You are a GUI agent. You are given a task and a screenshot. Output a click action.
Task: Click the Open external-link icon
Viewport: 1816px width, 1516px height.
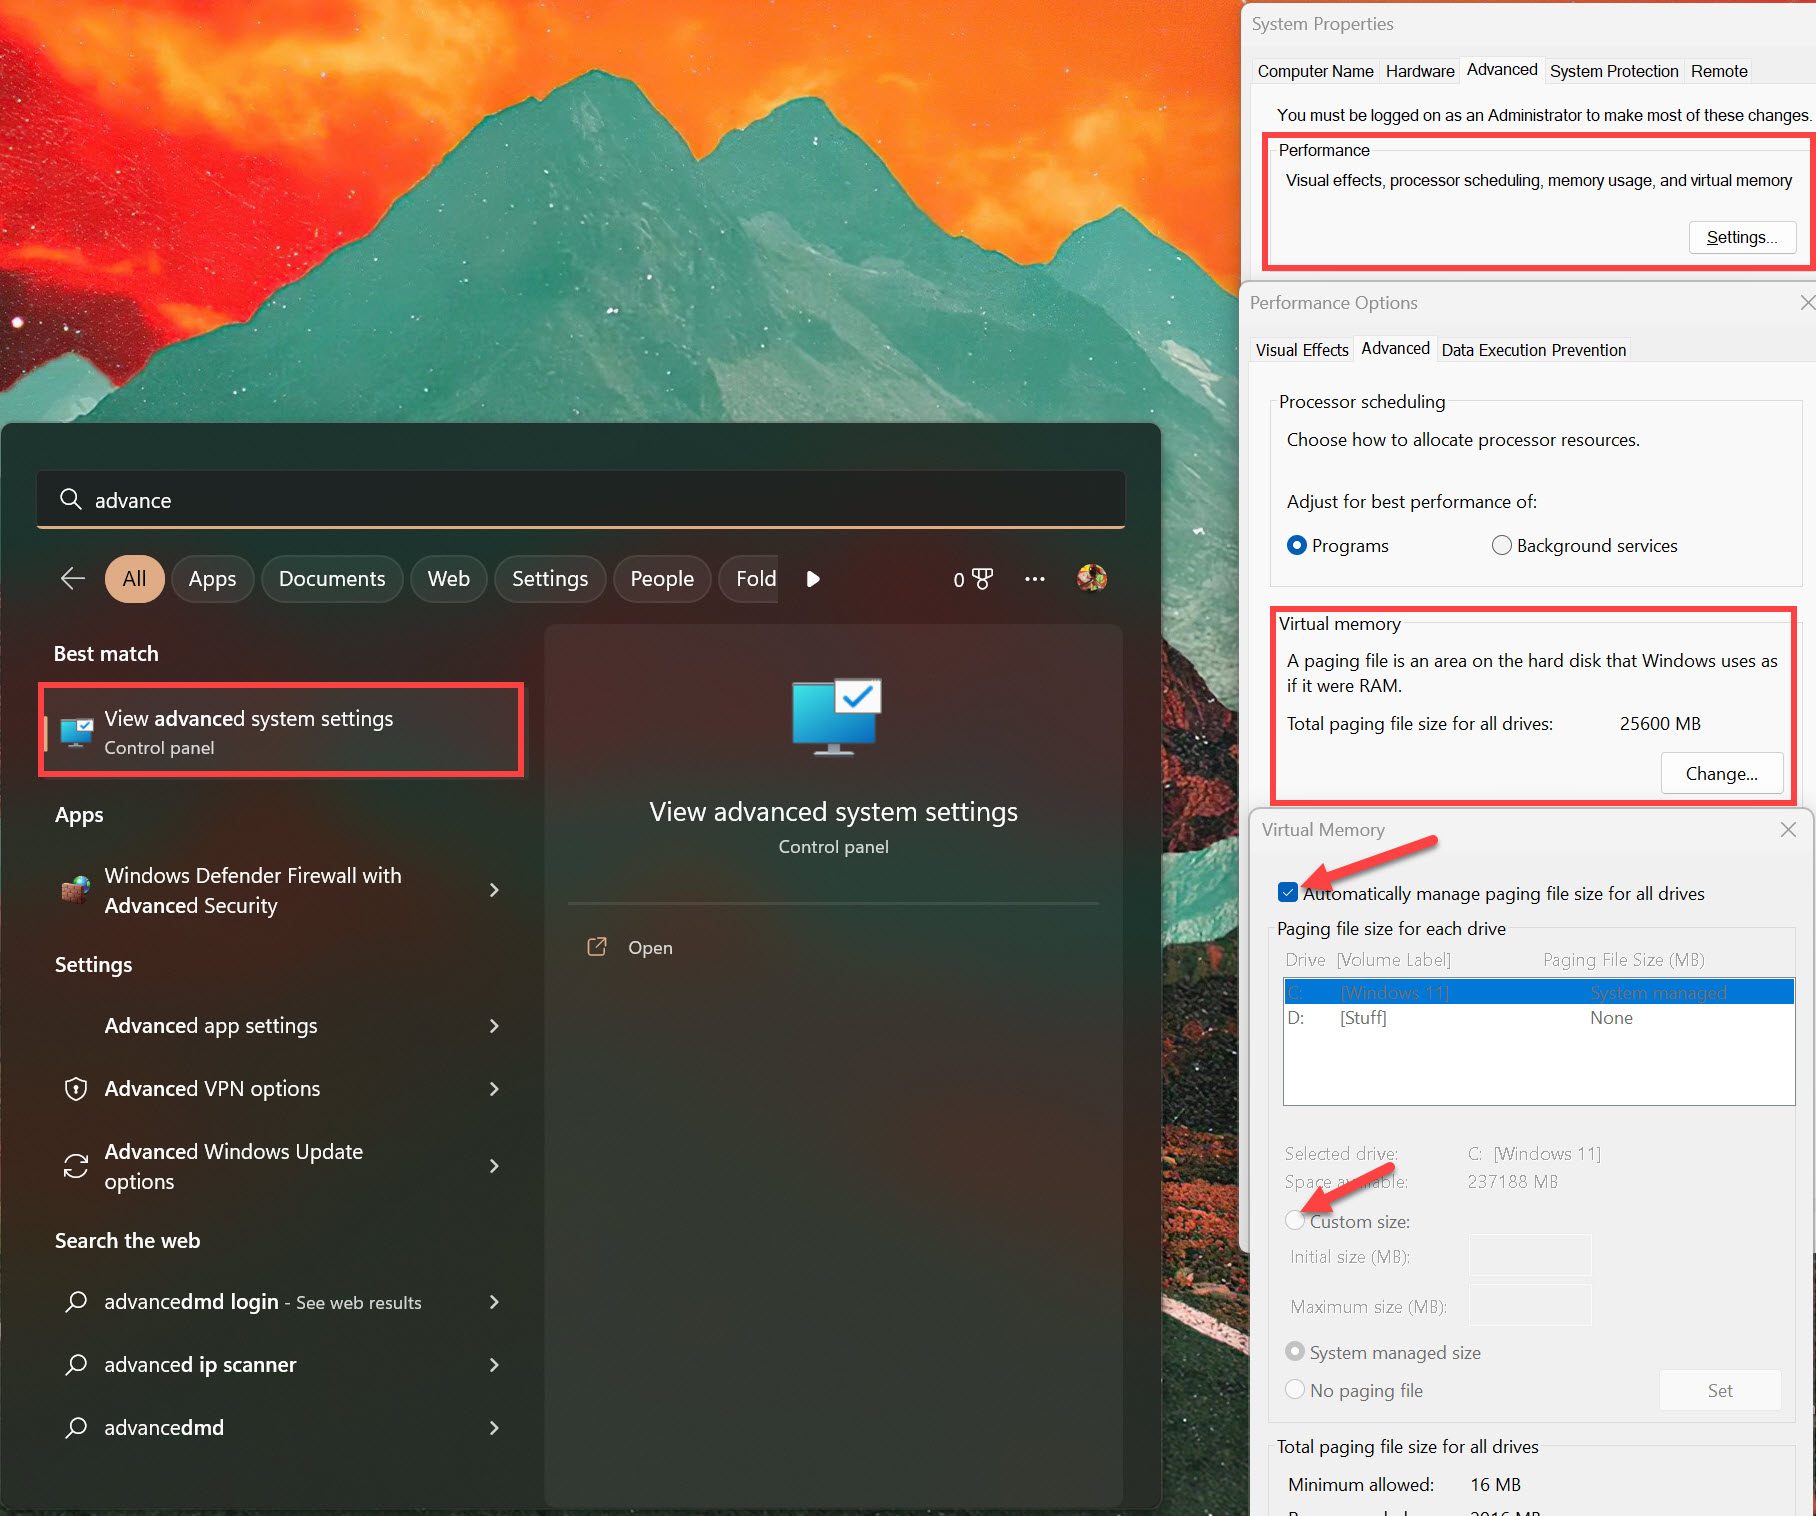click(x=597, y=947)
